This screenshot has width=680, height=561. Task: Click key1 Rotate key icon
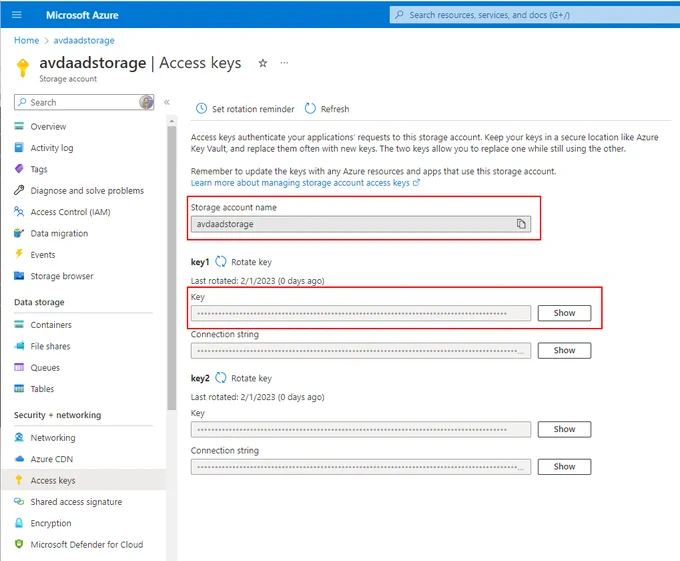point(221,261)
